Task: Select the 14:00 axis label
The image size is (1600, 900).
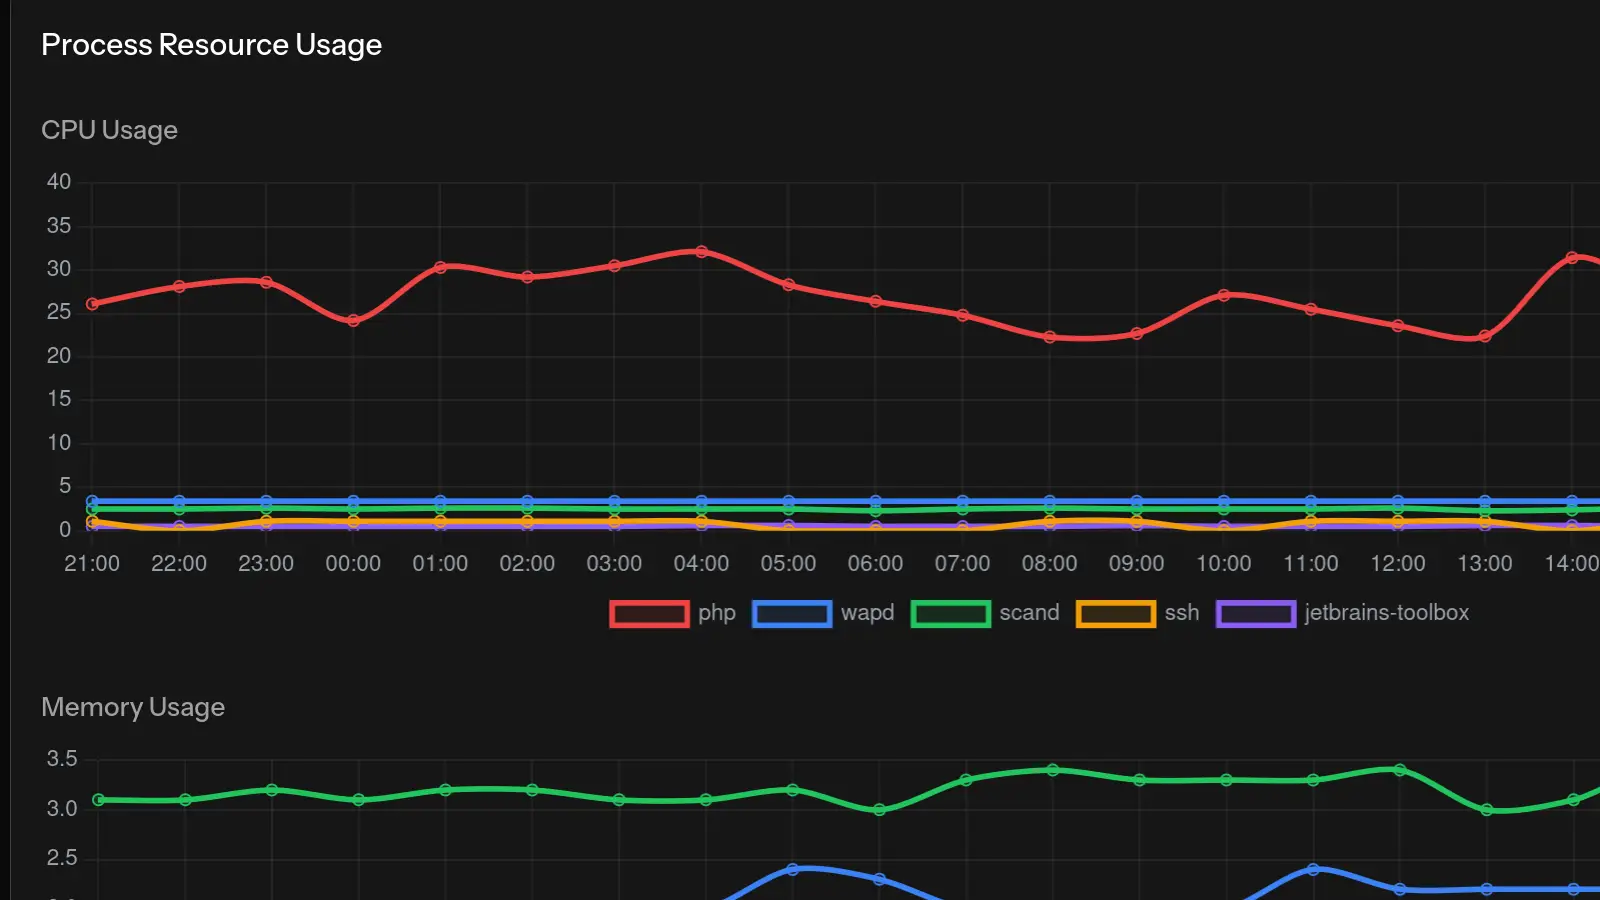Action: 1575,563
